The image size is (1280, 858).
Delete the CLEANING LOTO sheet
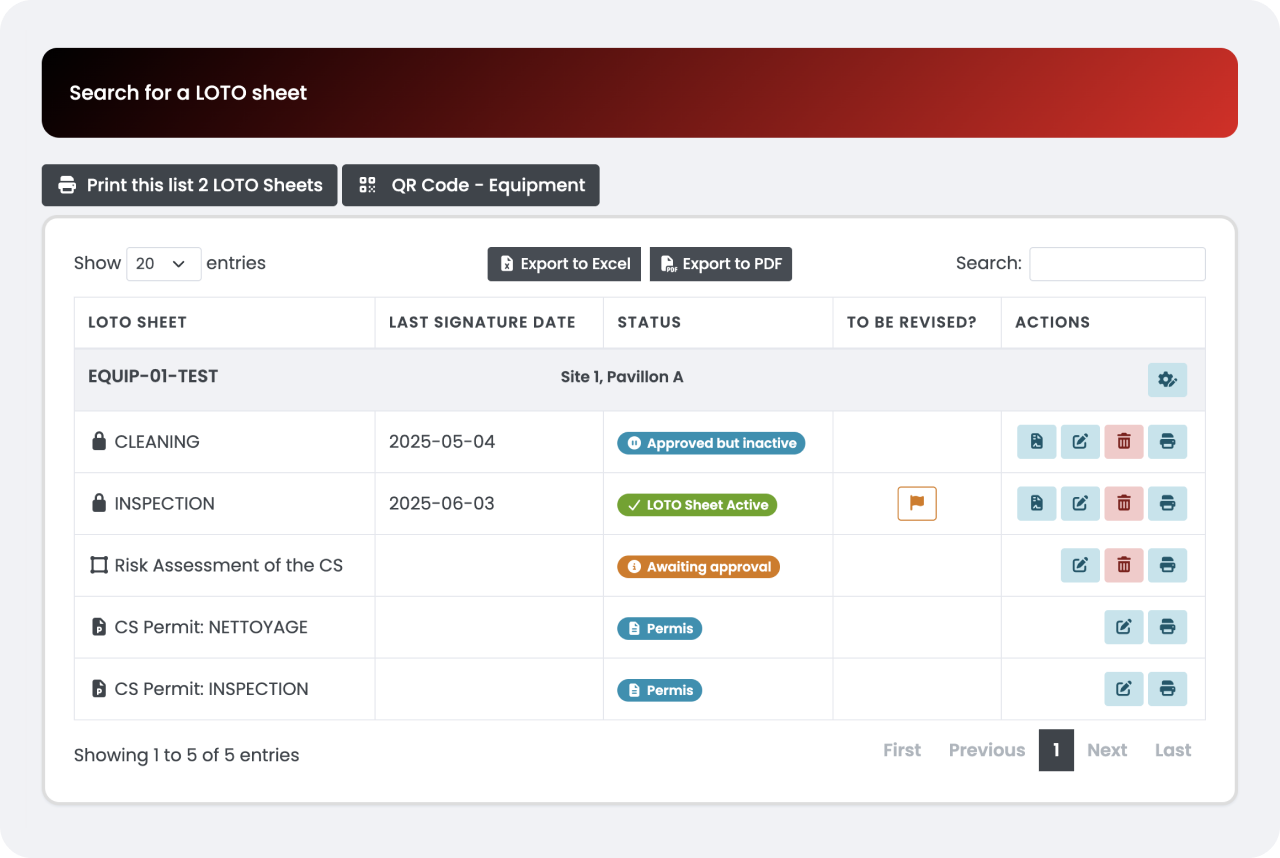coord(1124,442)
